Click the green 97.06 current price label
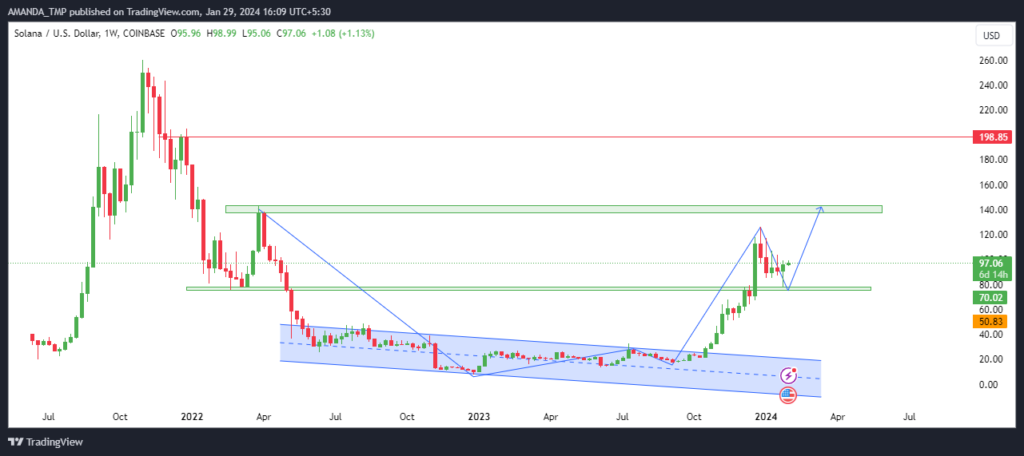Viewport: 1024px width, 456px height. [991, 263]
